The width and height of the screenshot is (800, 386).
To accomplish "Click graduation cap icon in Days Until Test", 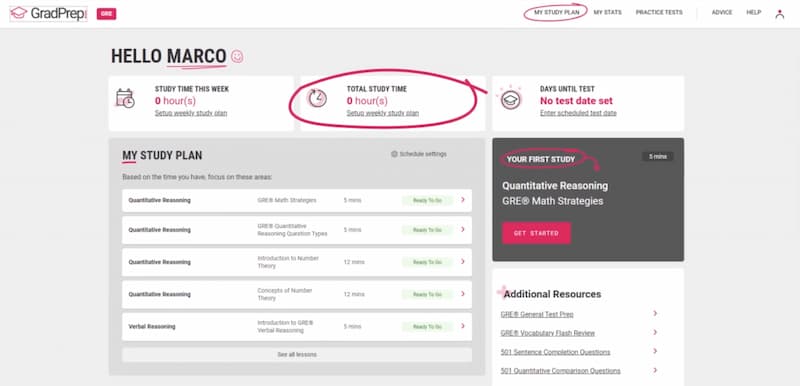I will pyautogui.click(x=510, y=98).
